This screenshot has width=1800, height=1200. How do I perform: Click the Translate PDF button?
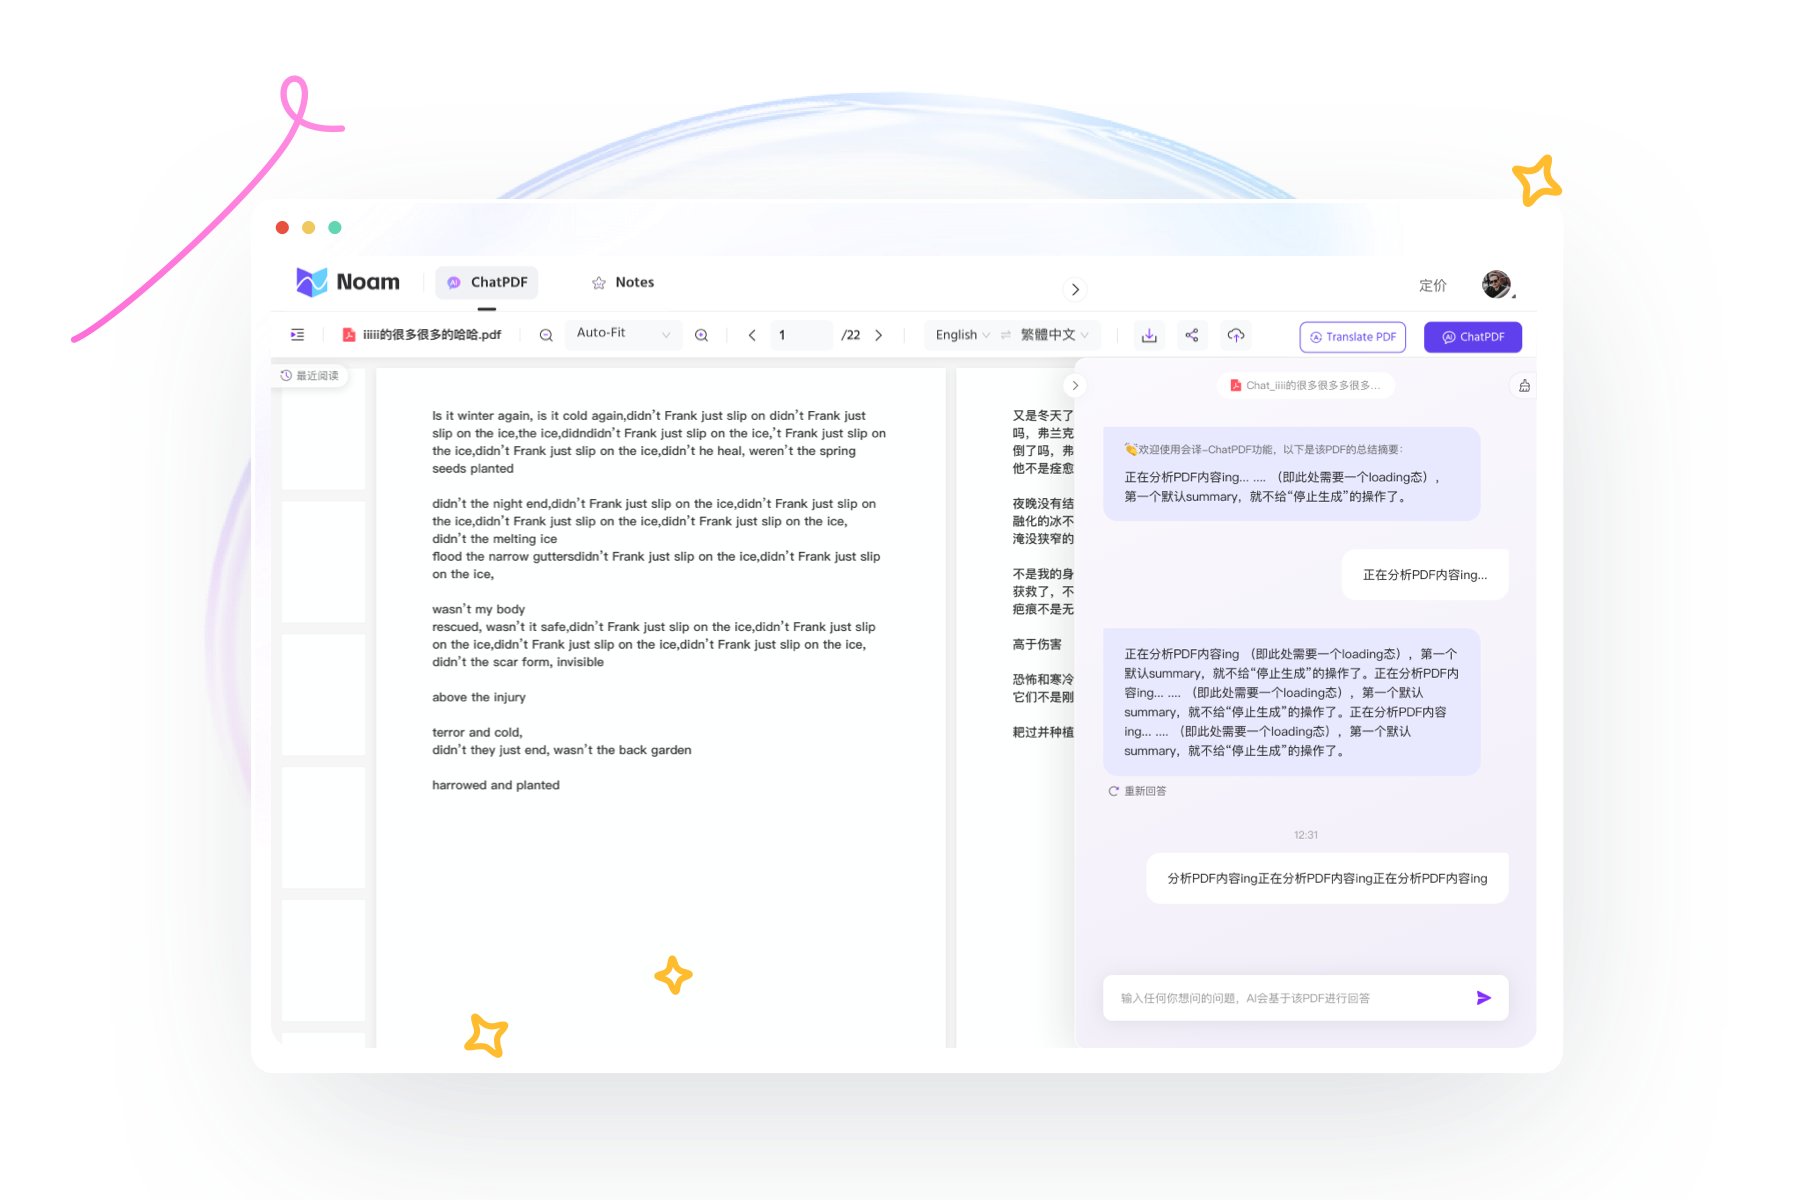click(1352, 337)
